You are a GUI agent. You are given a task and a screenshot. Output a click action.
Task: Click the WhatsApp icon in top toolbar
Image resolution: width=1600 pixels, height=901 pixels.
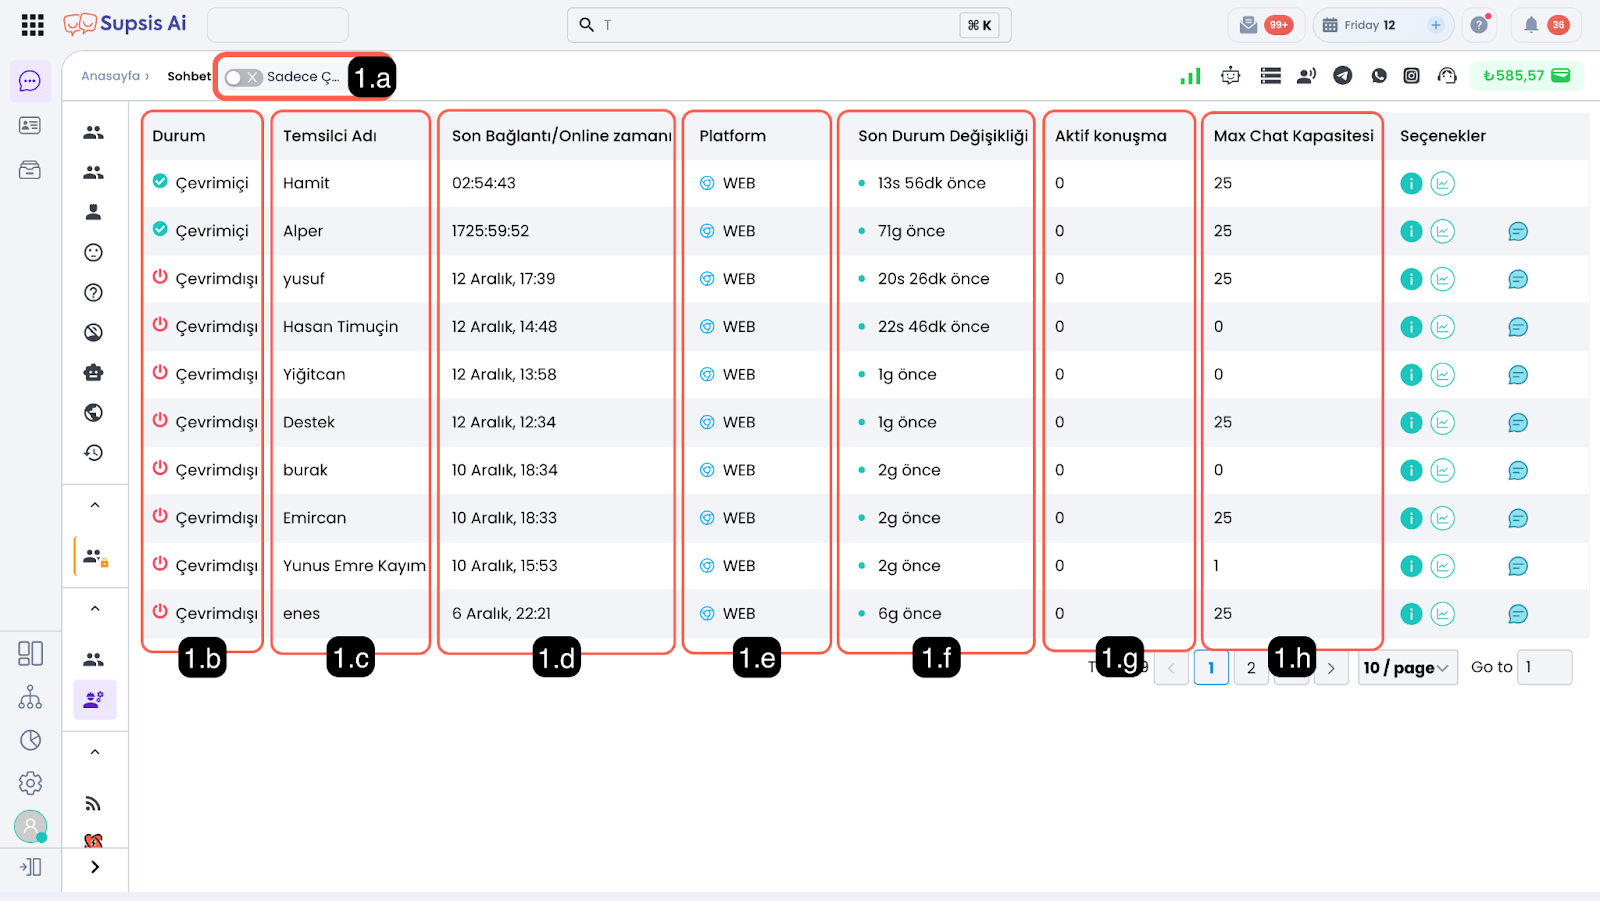(x=1379, y=76)
